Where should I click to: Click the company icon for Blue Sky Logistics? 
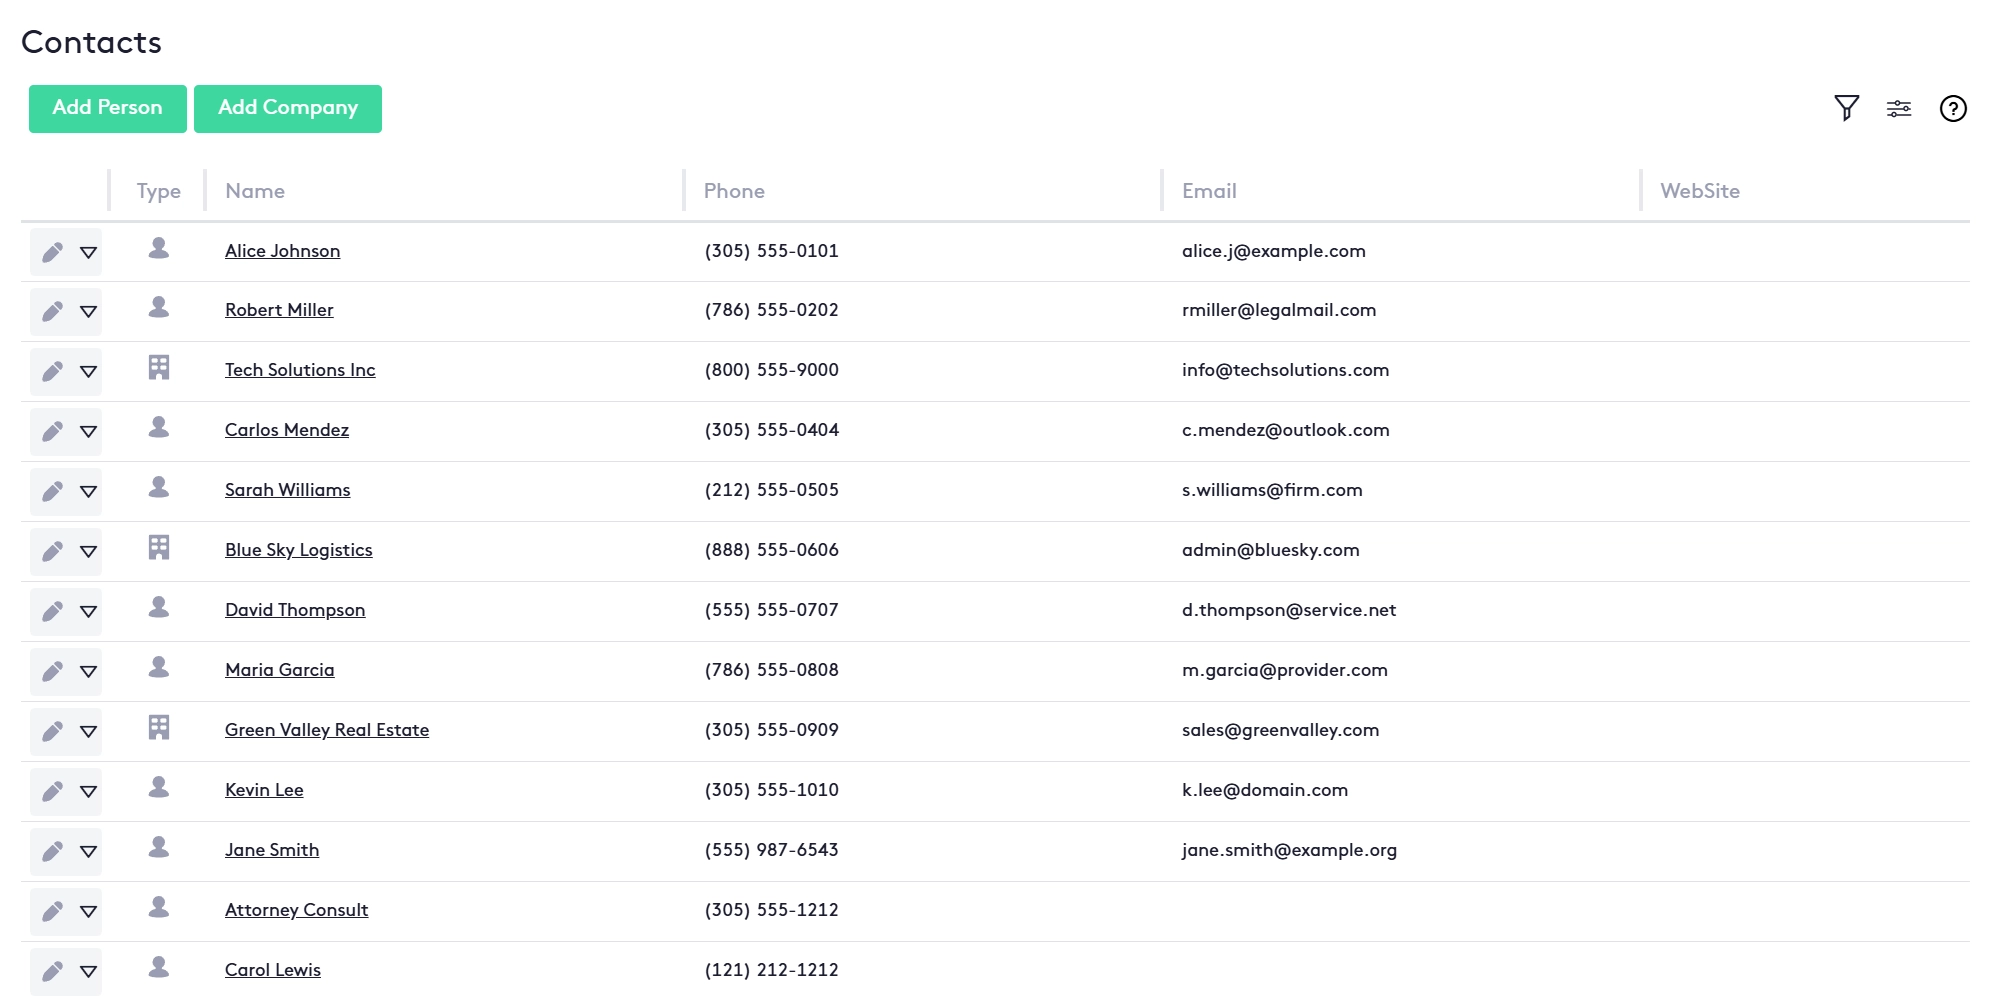tap(159, 548)
